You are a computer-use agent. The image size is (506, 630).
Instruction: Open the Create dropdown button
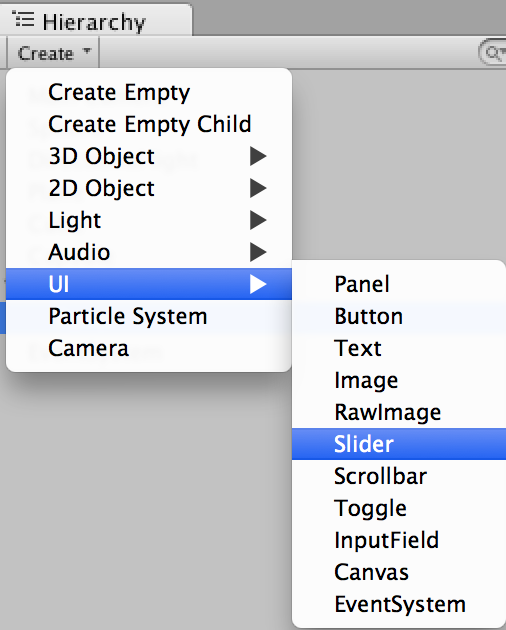(53, 53)
